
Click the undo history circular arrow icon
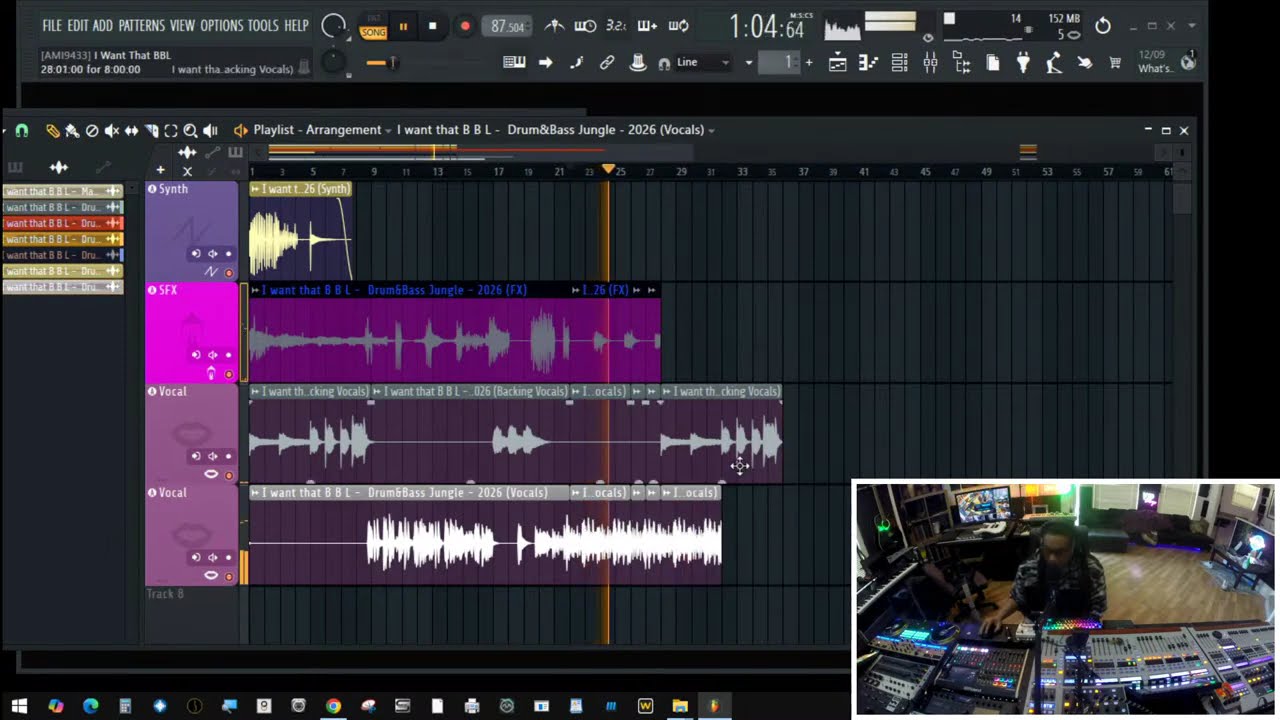click(x=1103, y=26)
